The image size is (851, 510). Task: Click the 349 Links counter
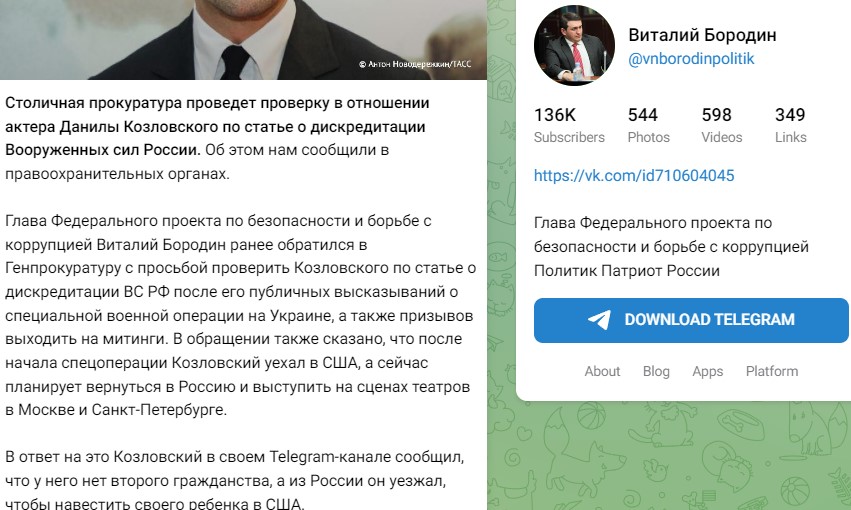click(x=791, y=125)
